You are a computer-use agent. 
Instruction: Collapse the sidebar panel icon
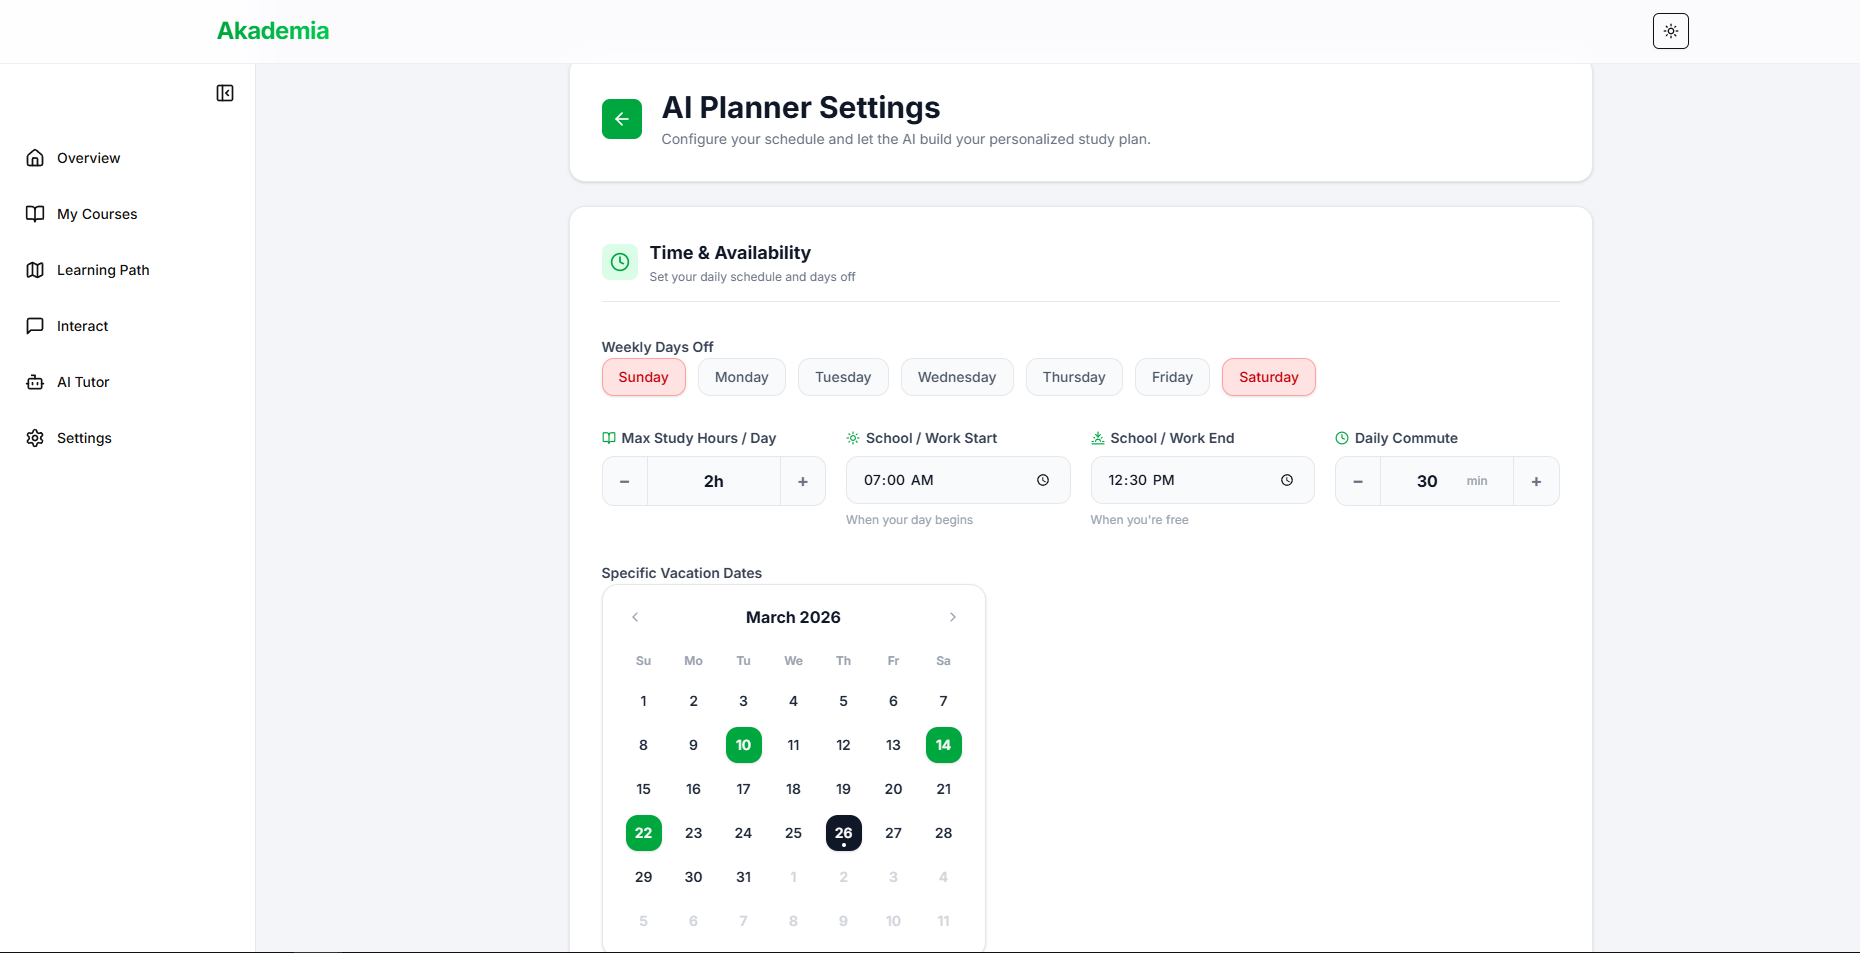tap(225, 93)
